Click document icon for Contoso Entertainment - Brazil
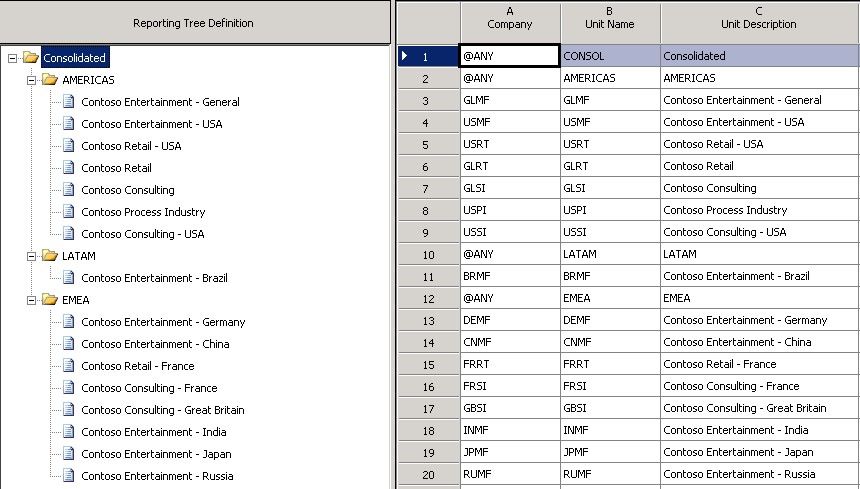This screenshot has width=860, height=489. [69, 277]
